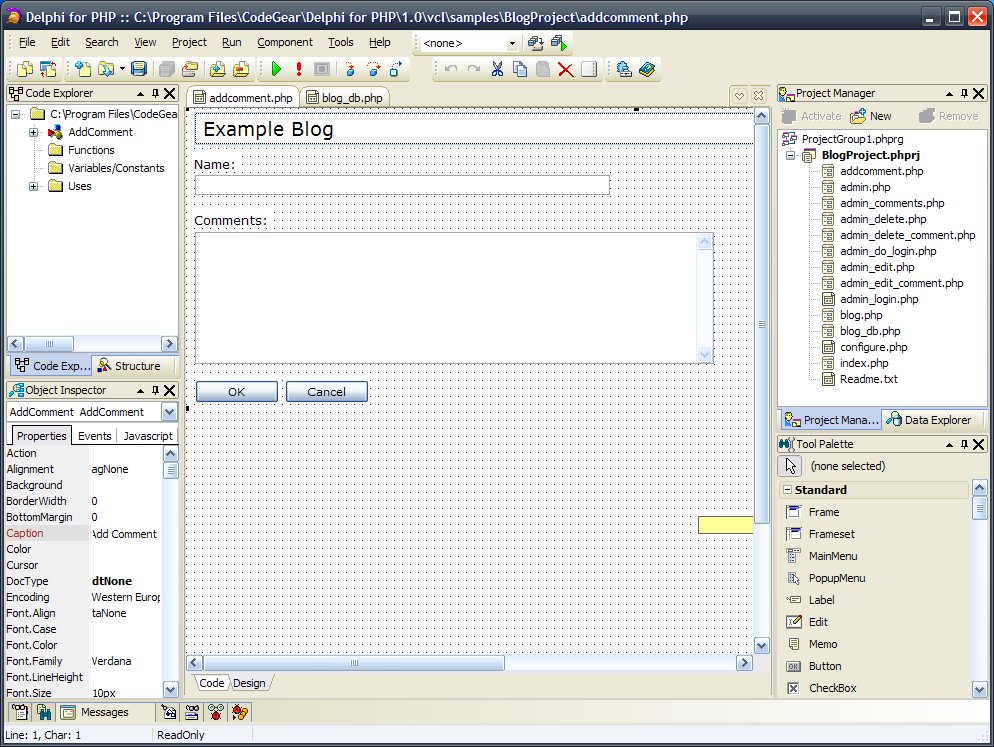Select the MainMenu component in Tool Palette
The image size is (994, 747).
pos(833,556)
